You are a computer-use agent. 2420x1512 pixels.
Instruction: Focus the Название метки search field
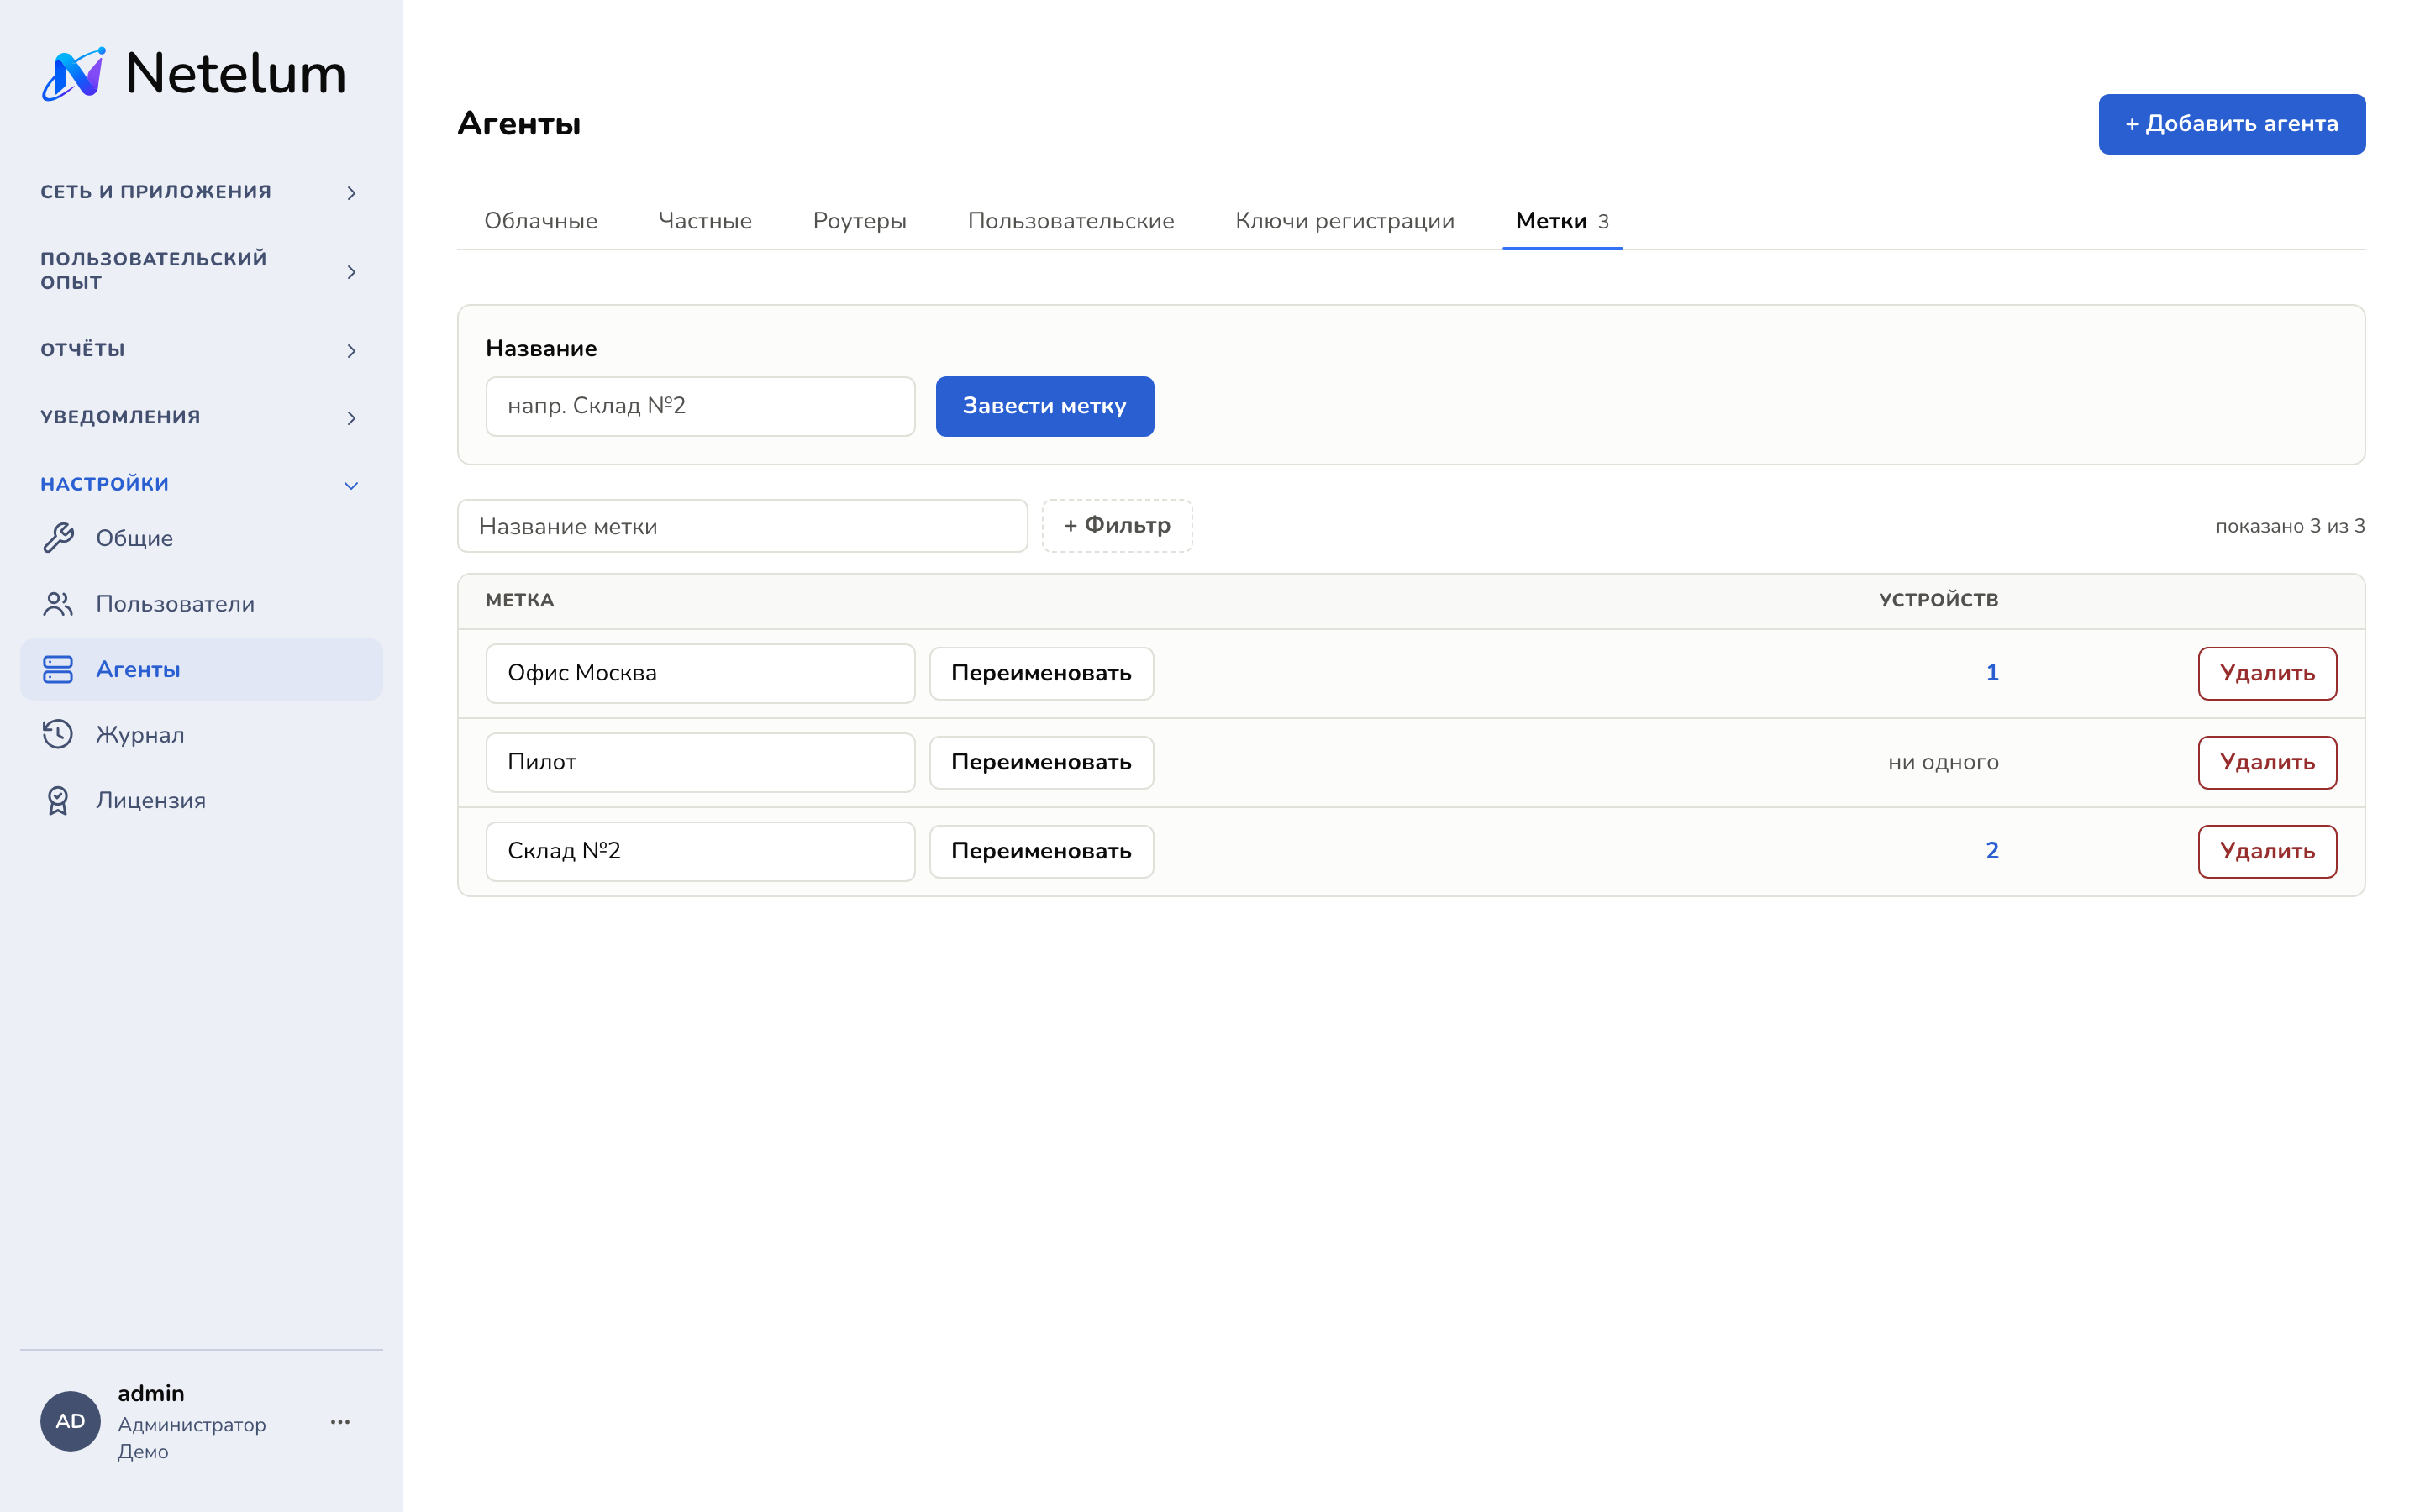click(742, 526)
